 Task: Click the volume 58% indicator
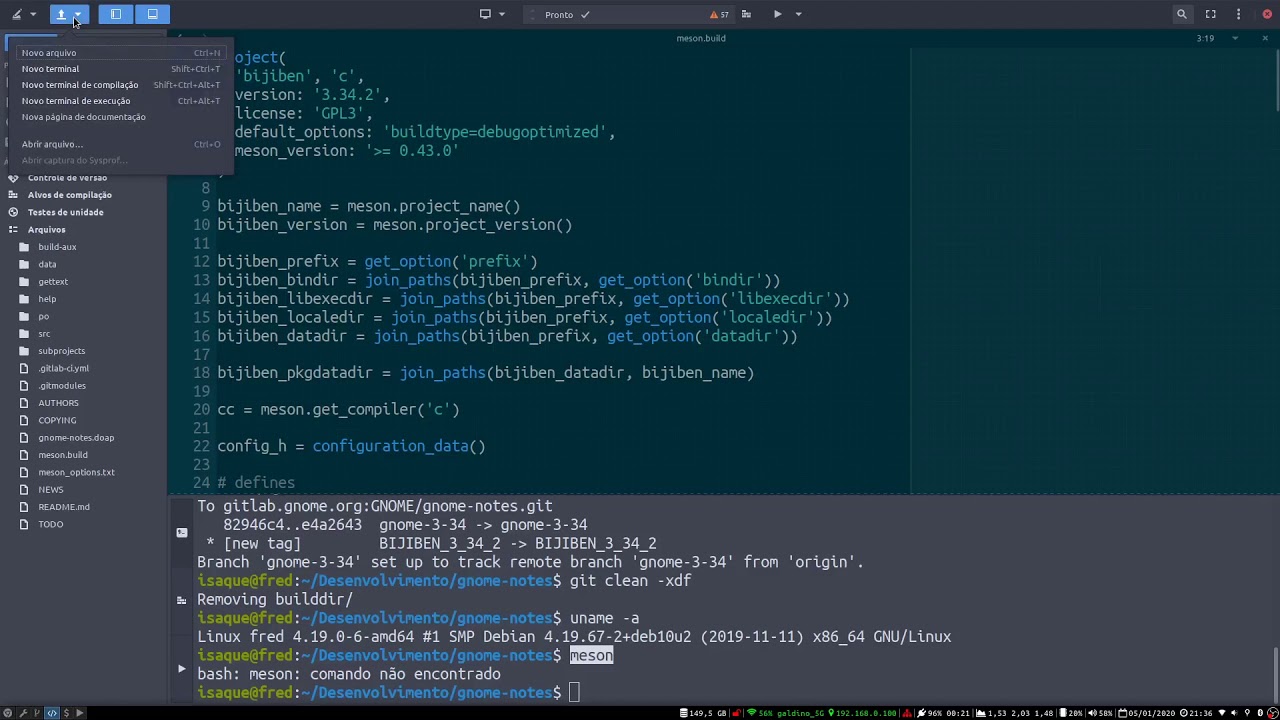point(1101,713)
